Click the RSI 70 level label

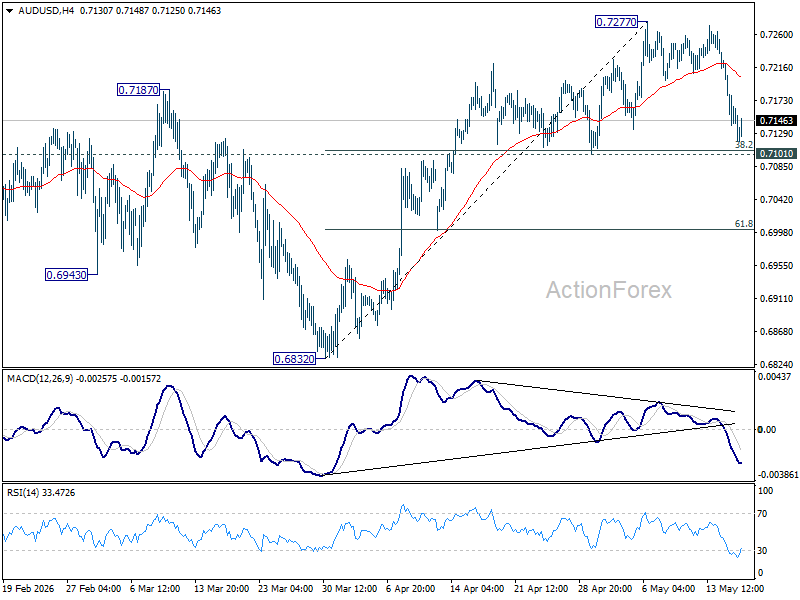(x=762, y=514)
